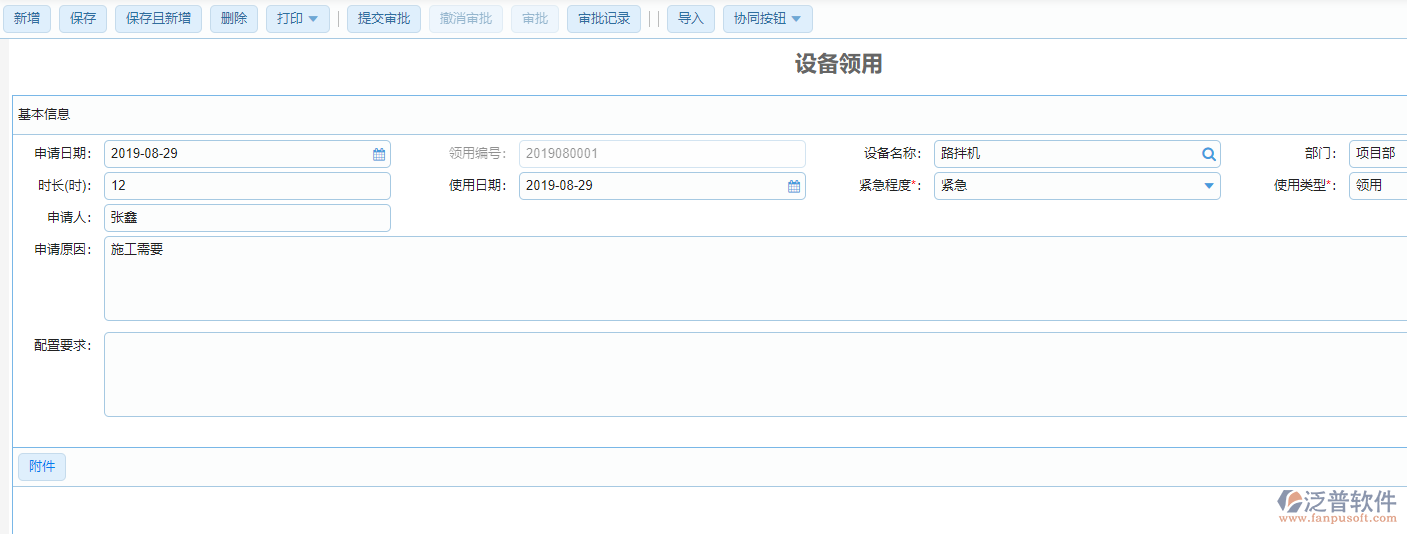Open the calendar icon for 申请日期
This screenshot has width=1407, height=534.
tap(379, 154)
